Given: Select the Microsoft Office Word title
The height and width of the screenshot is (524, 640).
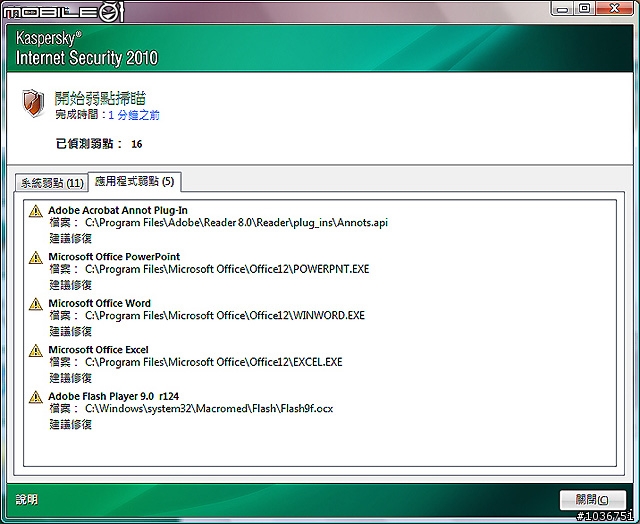Looking at the screenshot, I should click(x=100, y=303).
